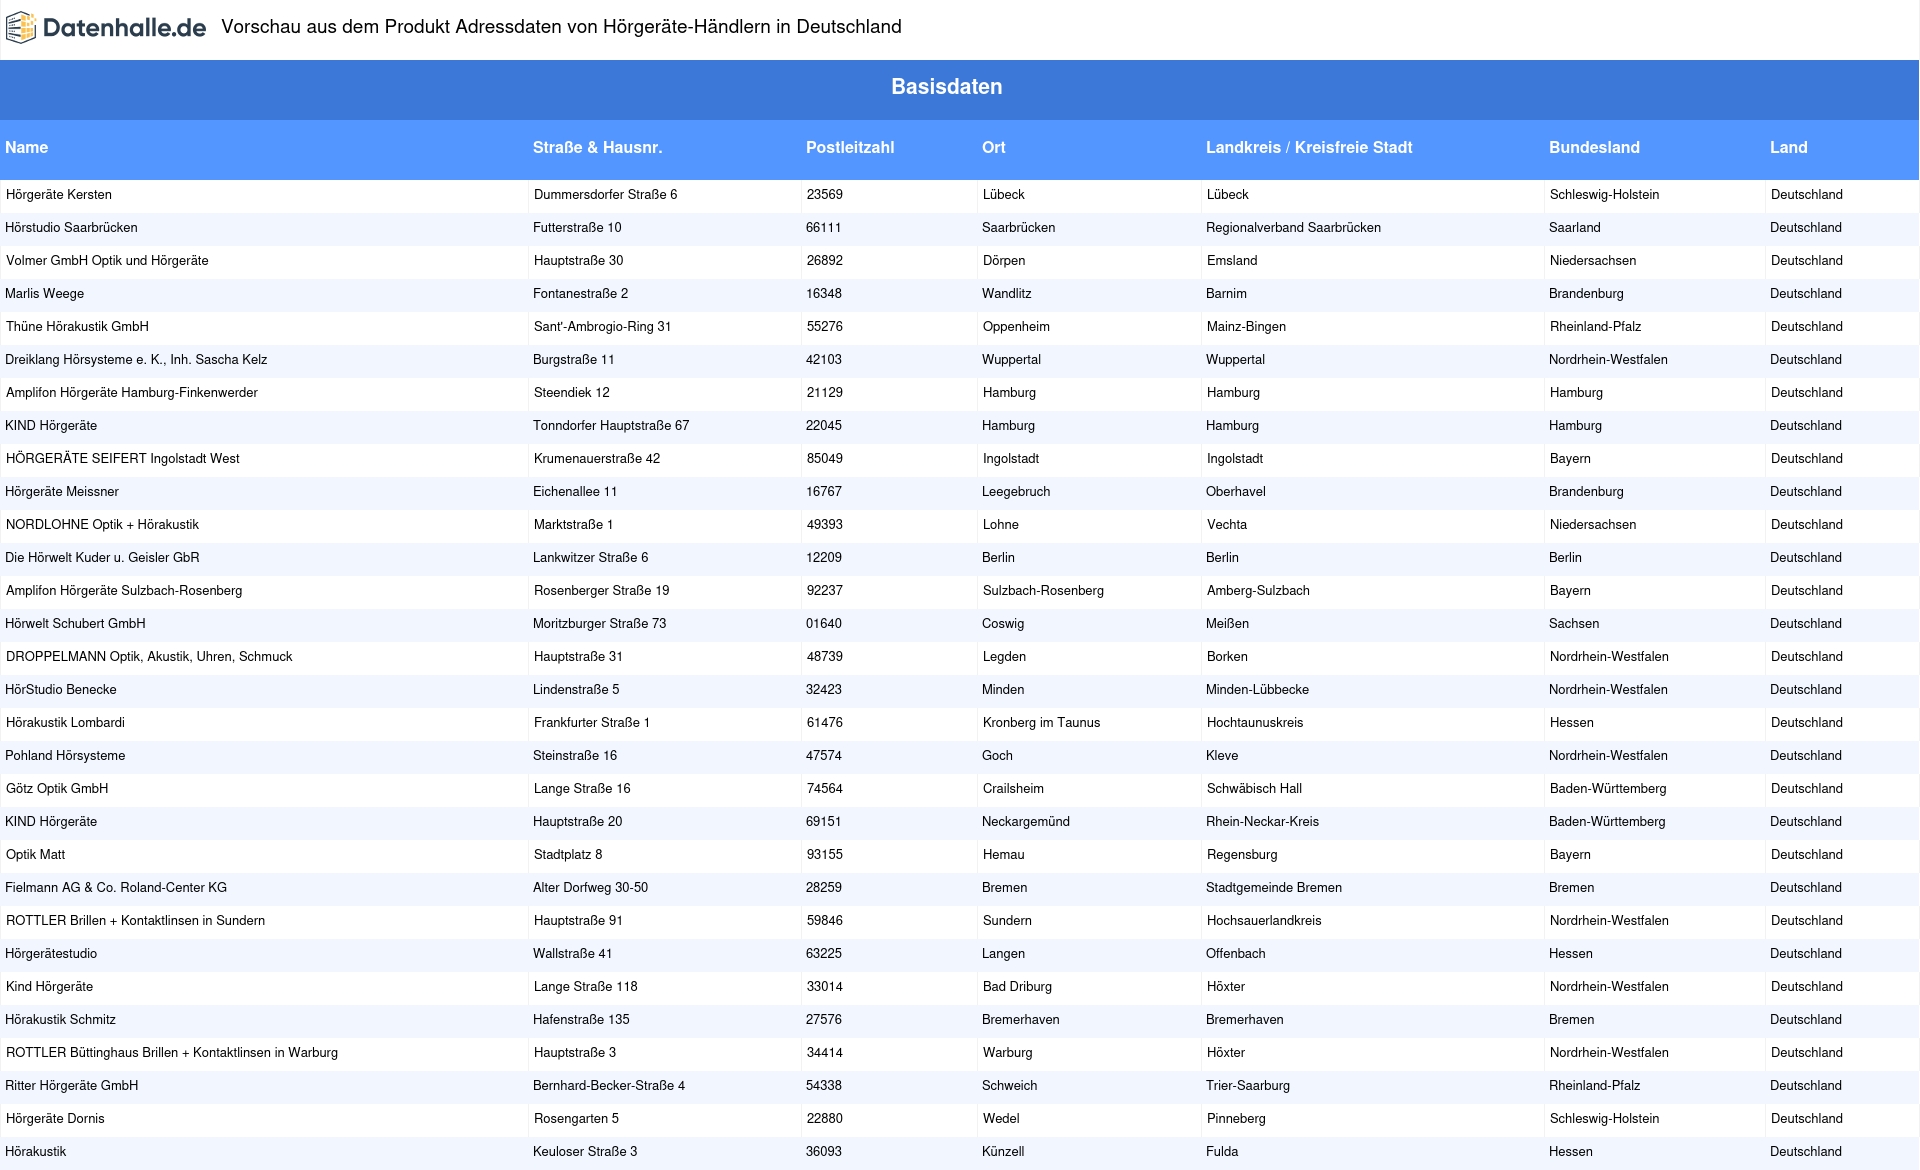
Task: Click the Land column header
Action: pyautogui.click(x=1788, y=147)
